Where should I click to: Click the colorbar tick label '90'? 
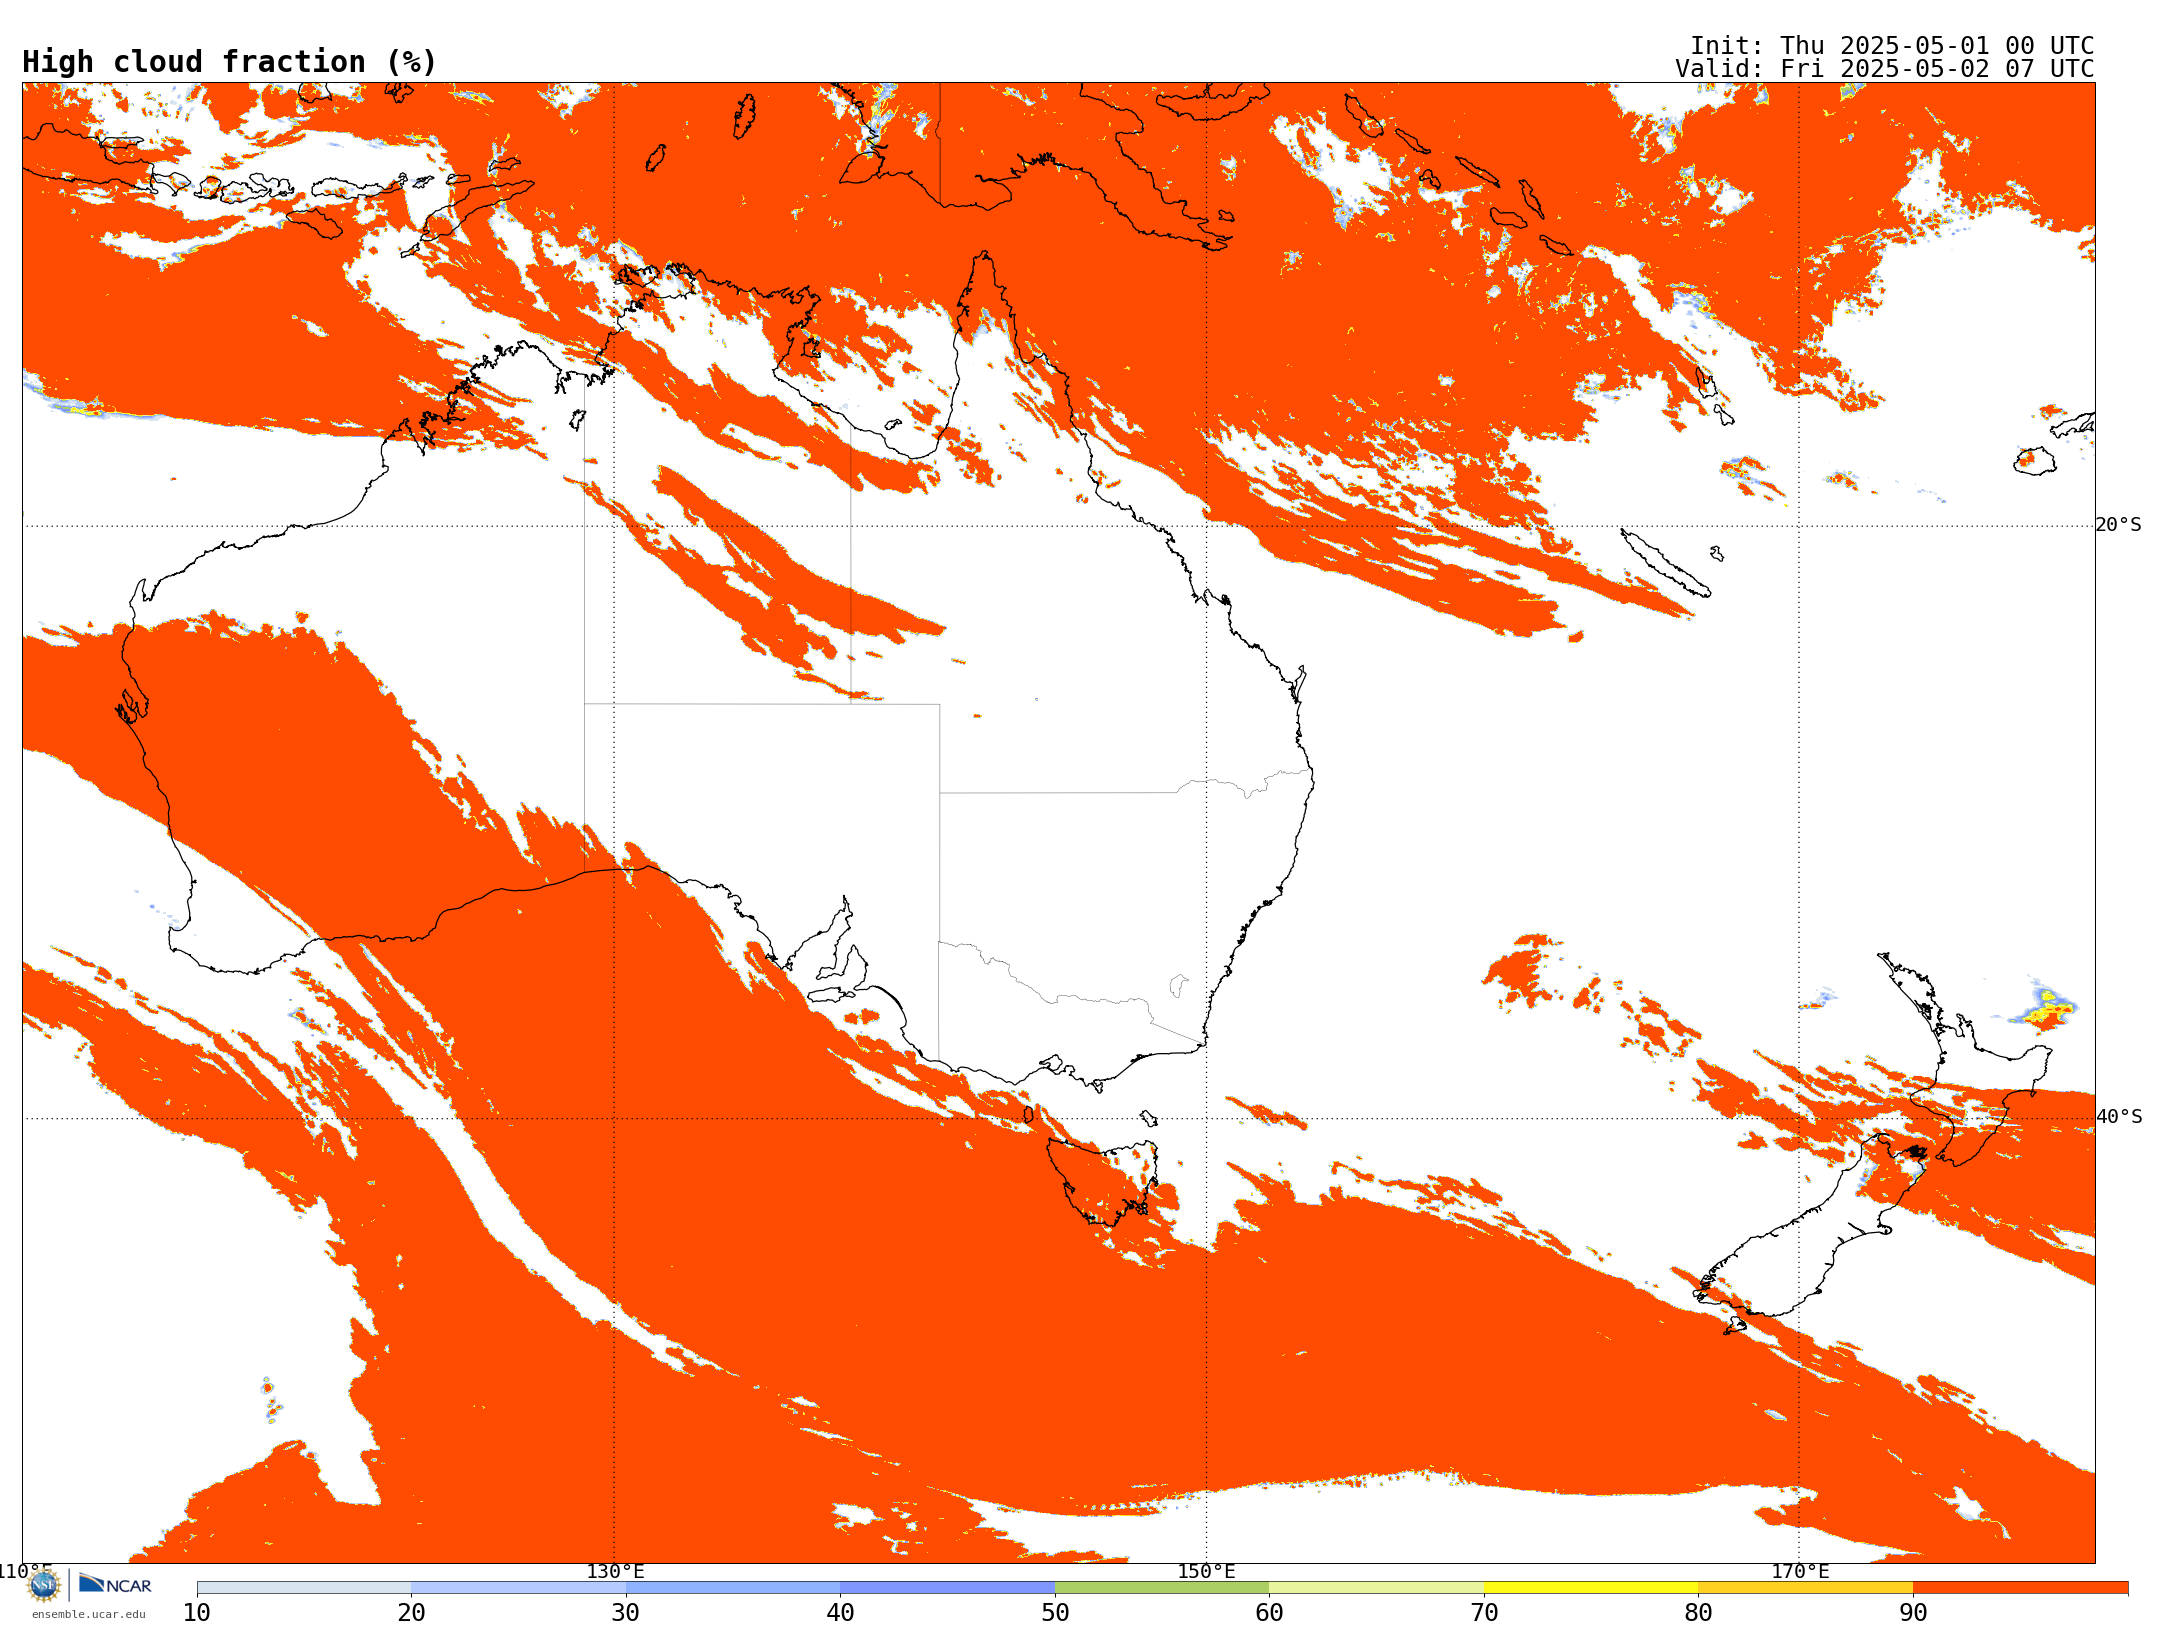1913,1613
